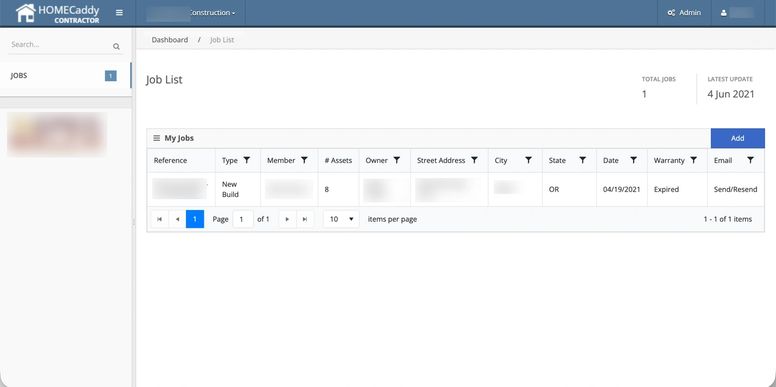Click the Page number input box
This screenshot has height=387, width=776.
pyautogui.click(x=243, y=219)
